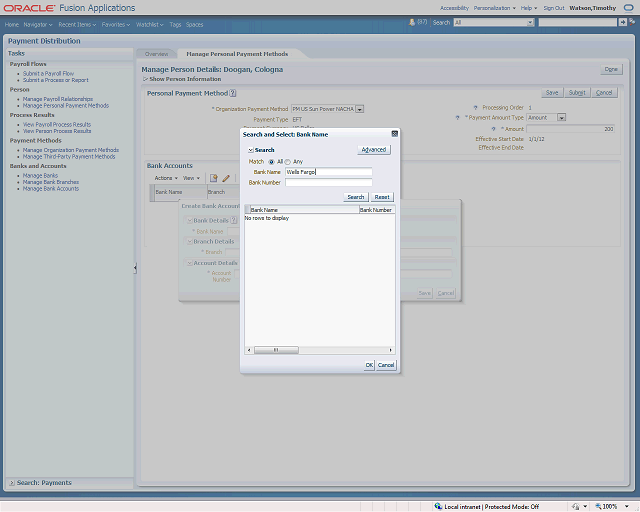640x512 pixels.
Task: Collapse the Tasks panel with splitter arrow
Action: pos(135,268)
